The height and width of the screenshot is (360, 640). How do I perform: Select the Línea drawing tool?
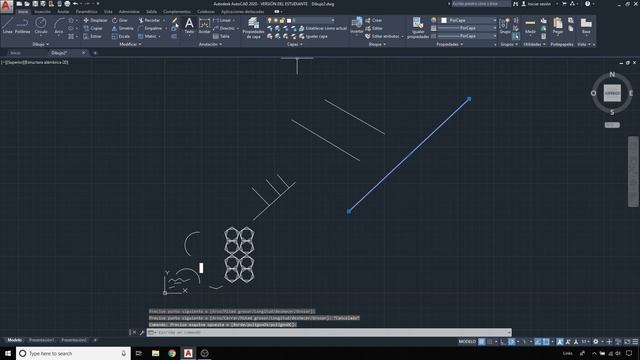pos(8,25)
